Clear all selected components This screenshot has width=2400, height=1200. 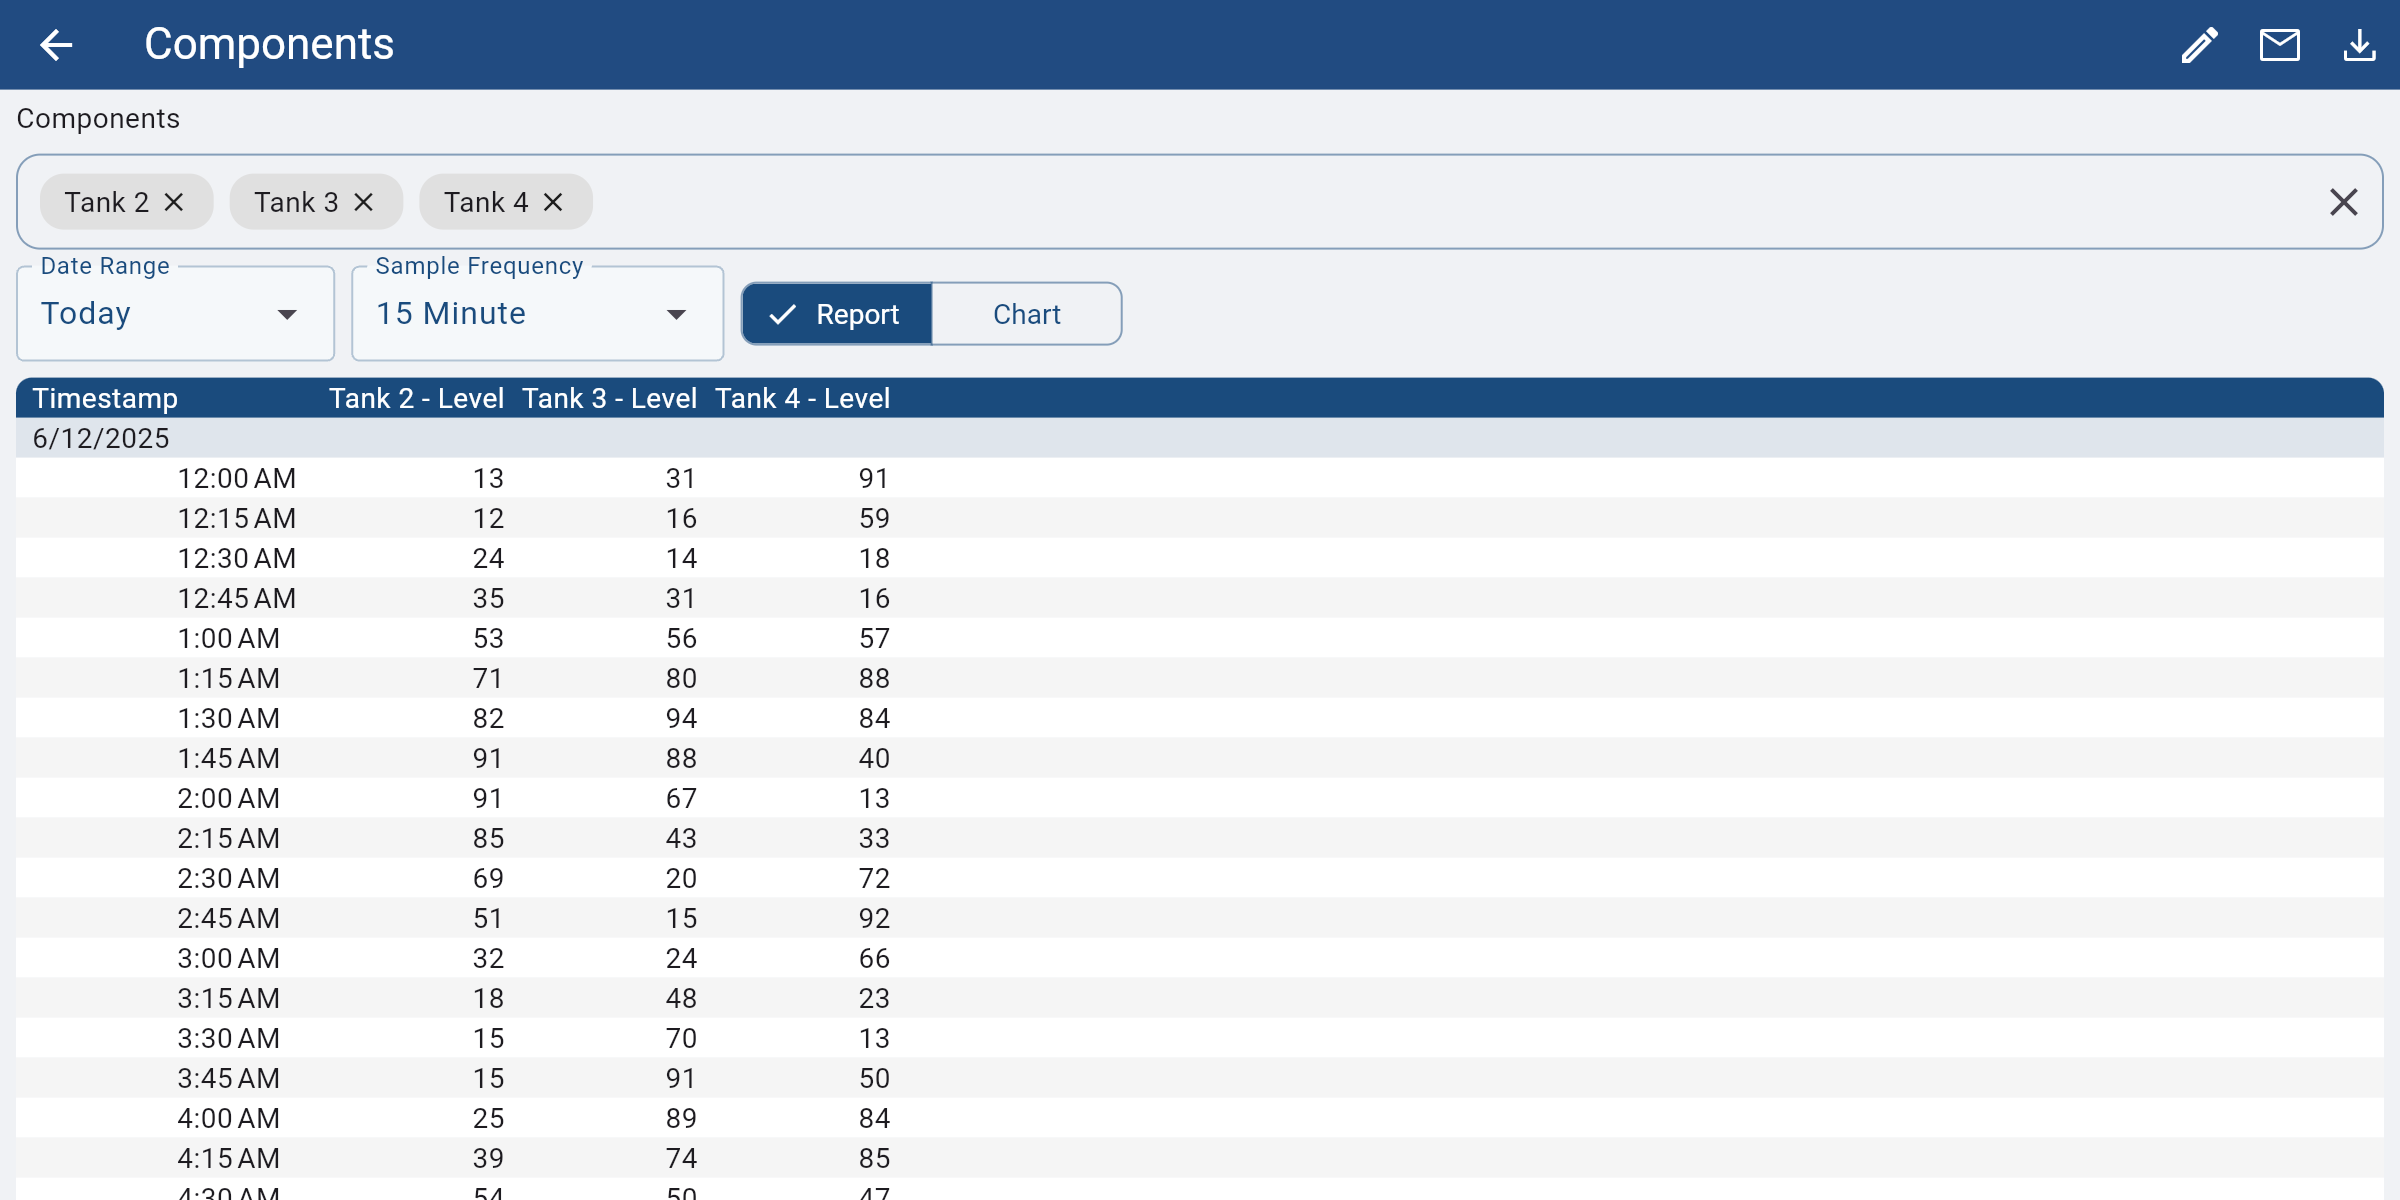[2343, 202]
